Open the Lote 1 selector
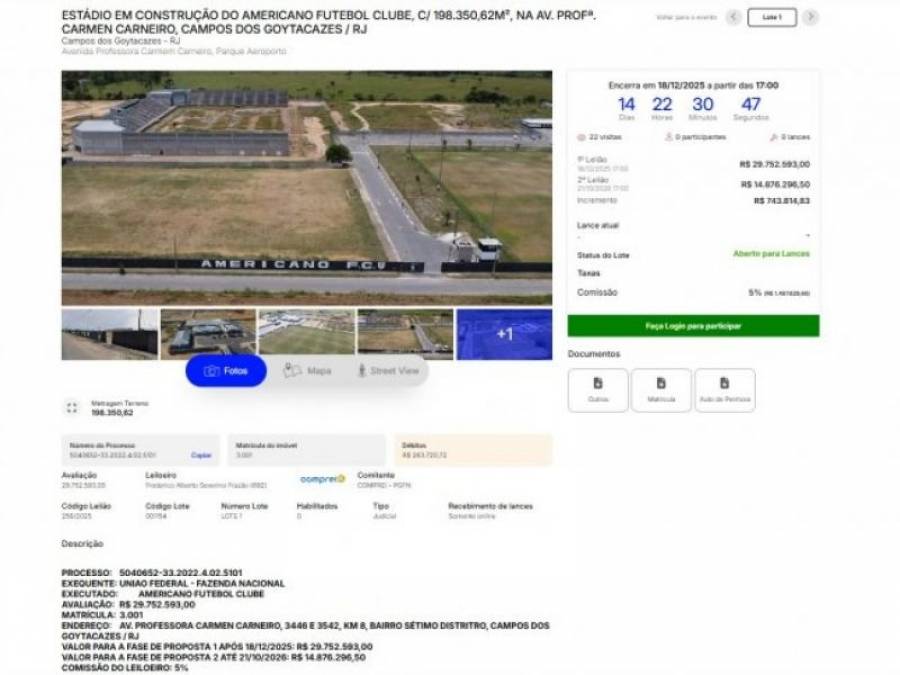This screenshot has width=900, height=675. tap(772, 17)
